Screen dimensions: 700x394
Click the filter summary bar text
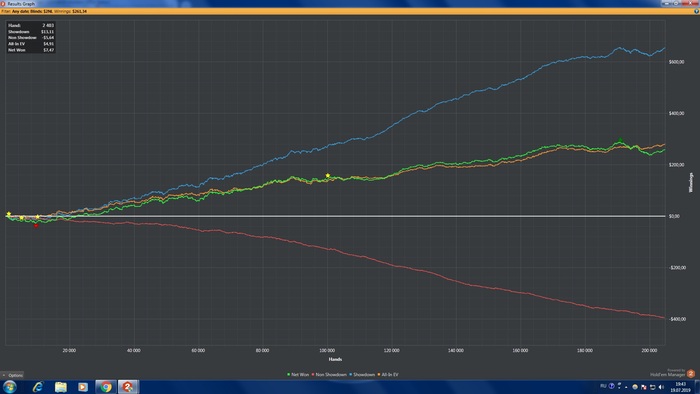pyautogui.click(x=44, y=11)
